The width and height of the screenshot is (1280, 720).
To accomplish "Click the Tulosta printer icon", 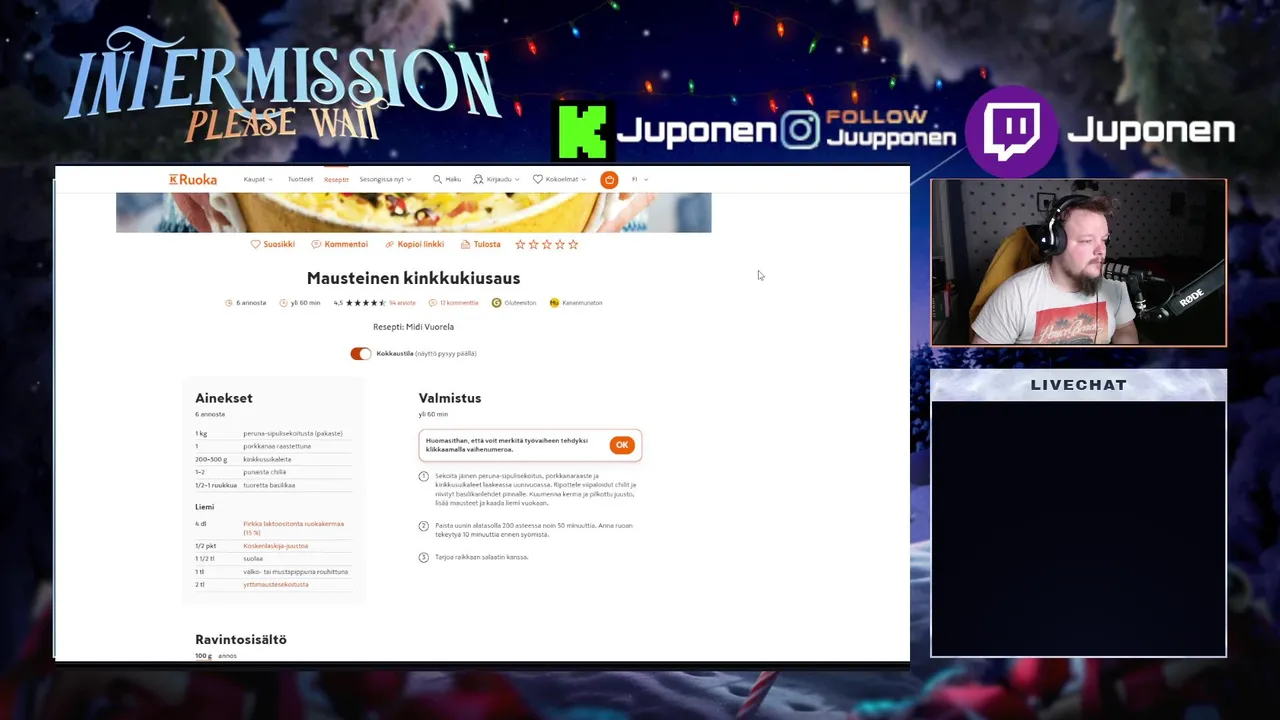I will 465,244.
